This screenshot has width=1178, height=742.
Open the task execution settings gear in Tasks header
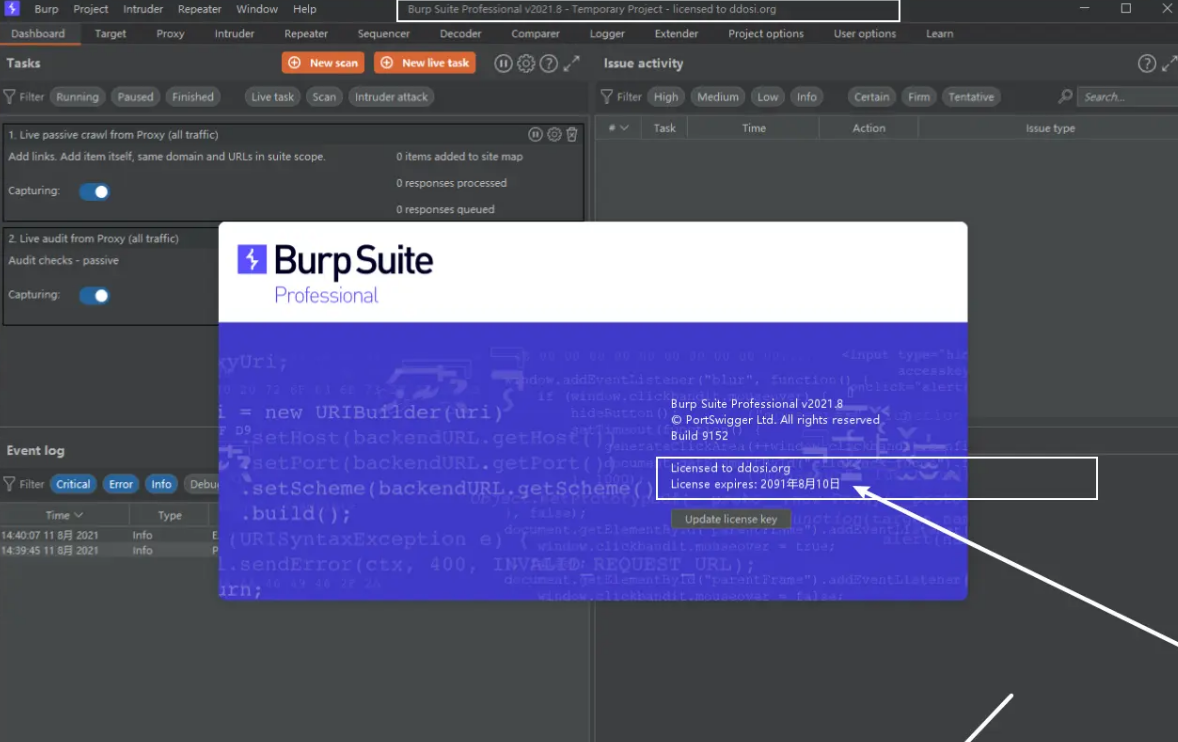tap(526, 64)
